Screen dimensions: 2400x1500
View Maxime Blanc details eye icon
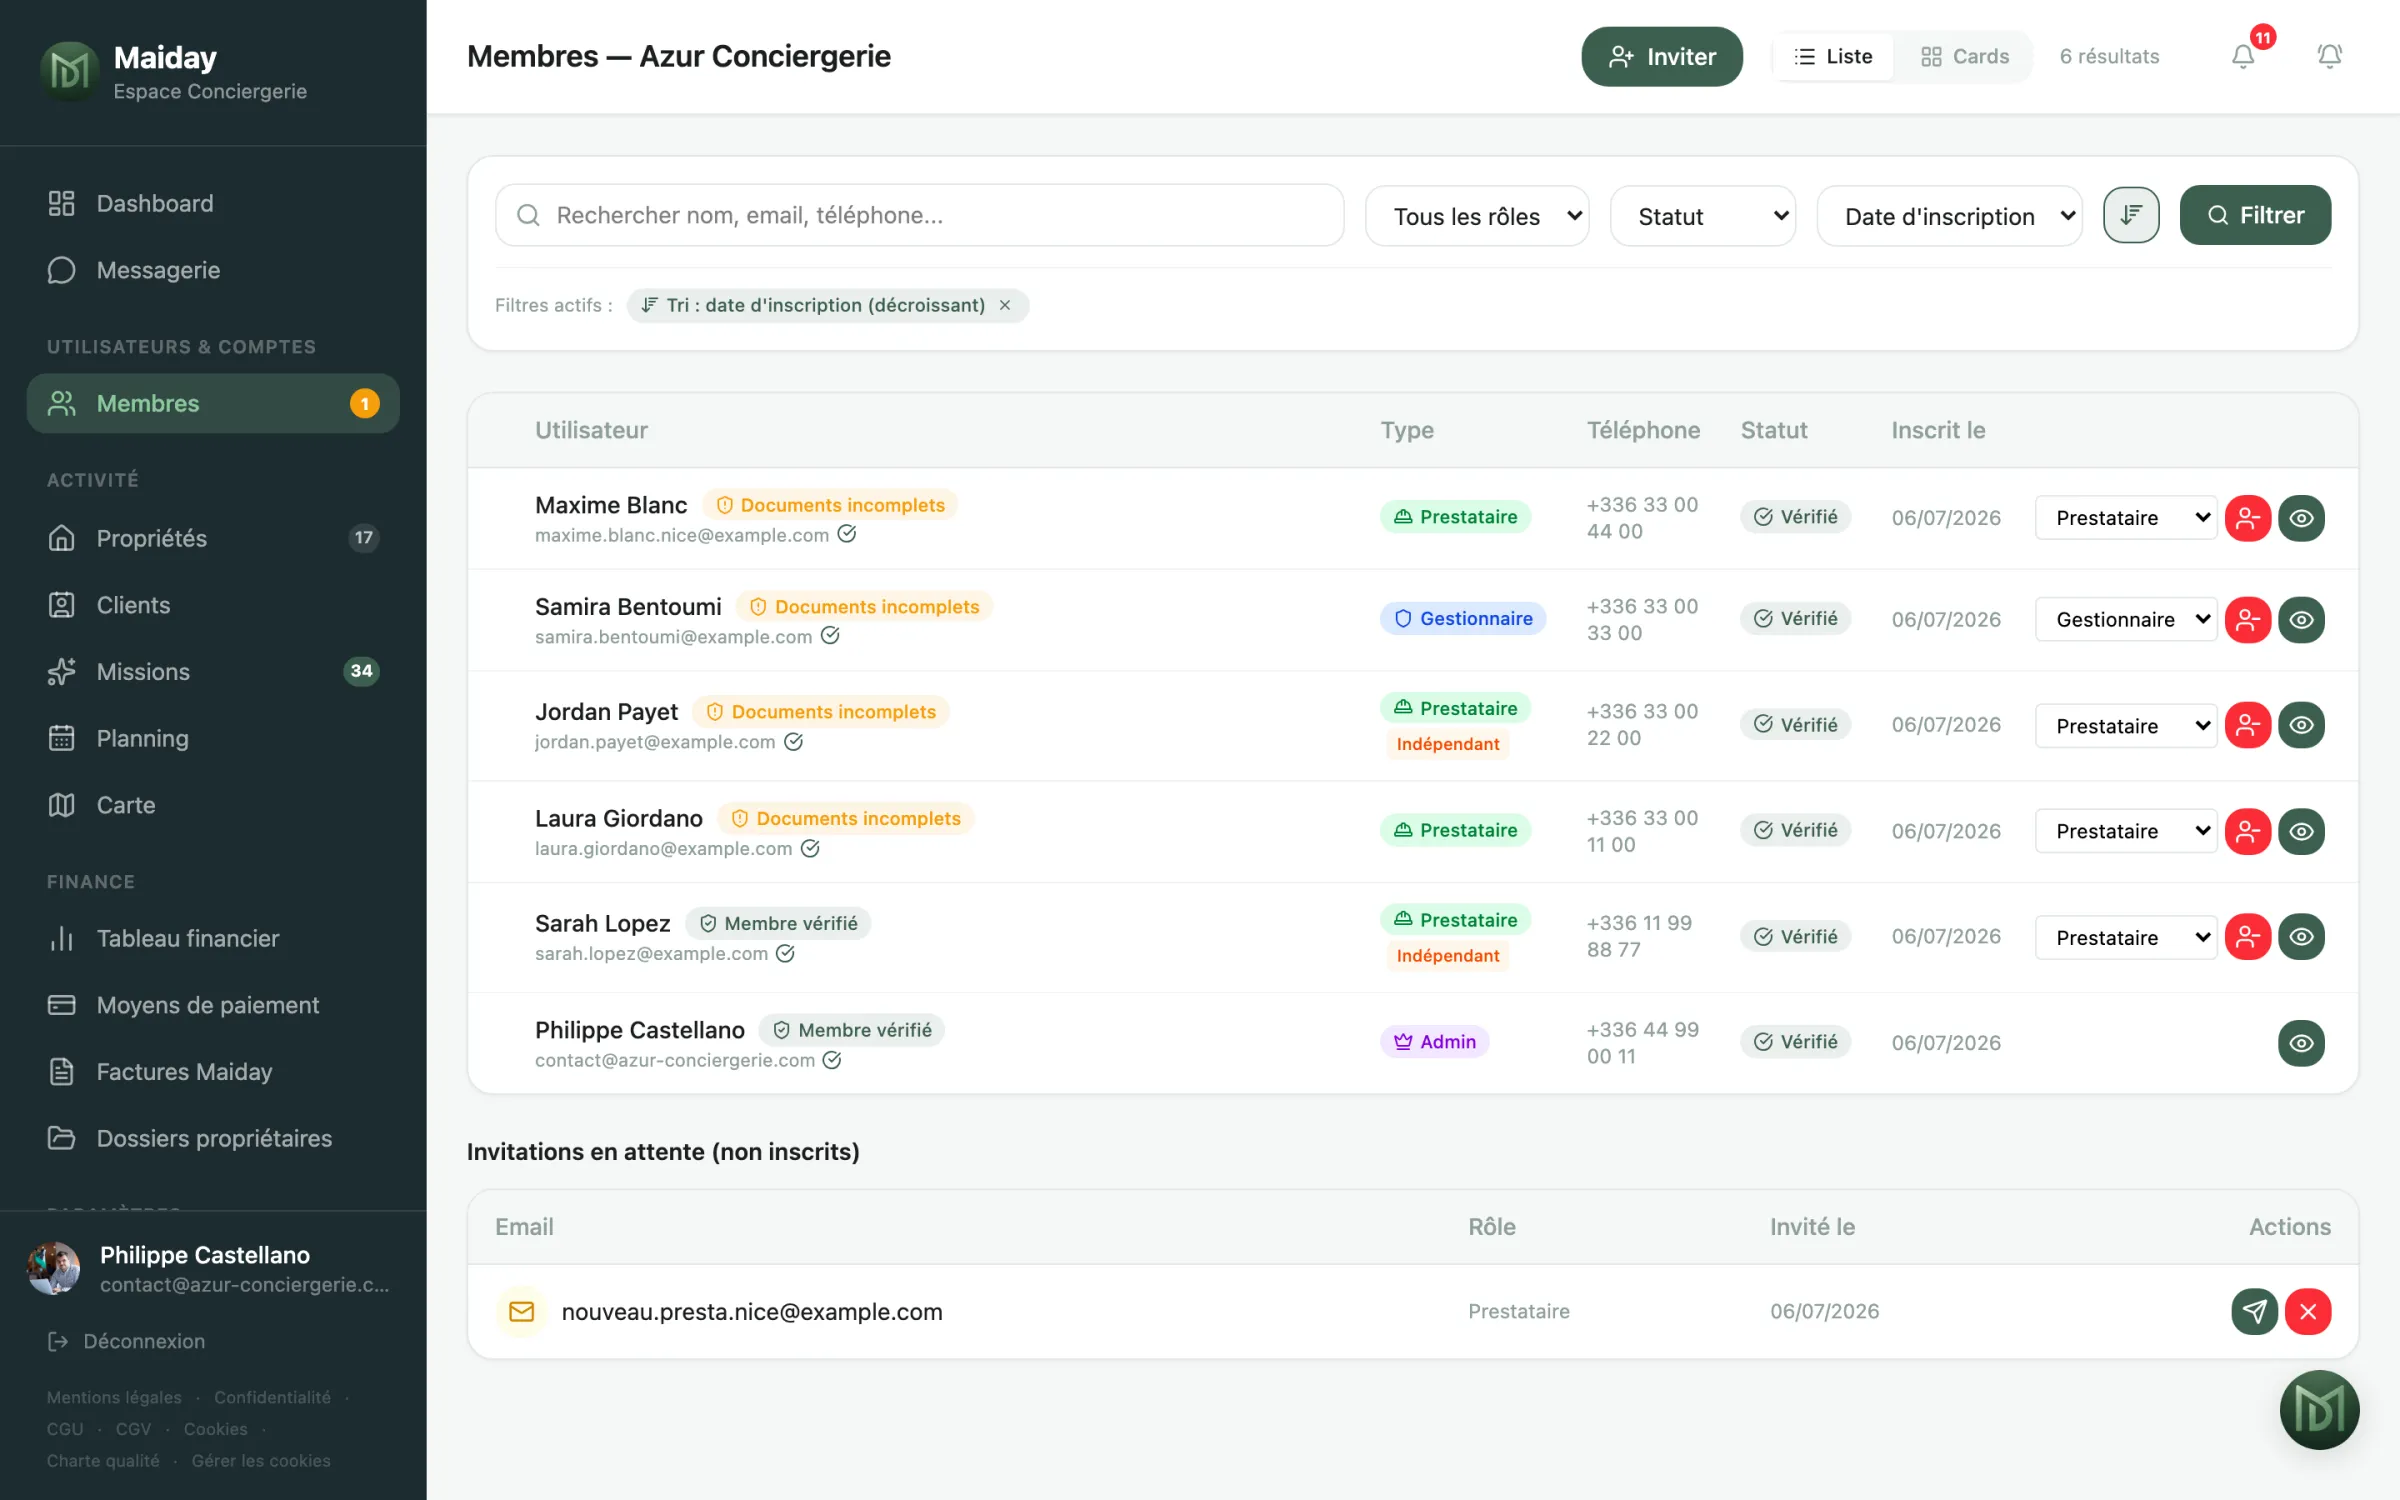click(2301, 518)
